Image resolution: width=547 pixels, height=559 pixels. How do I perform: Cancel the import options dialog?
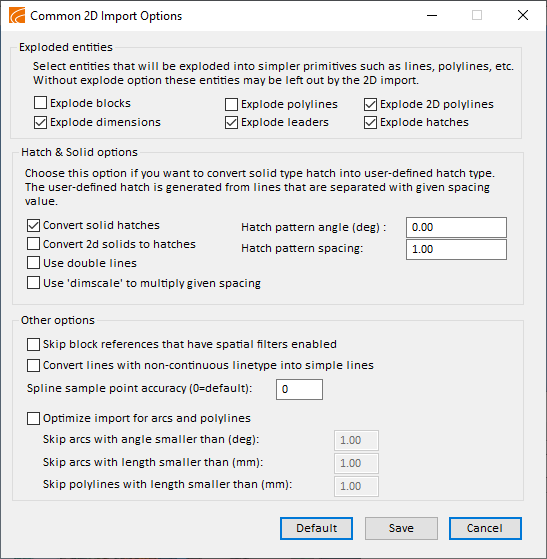(485, 528)
